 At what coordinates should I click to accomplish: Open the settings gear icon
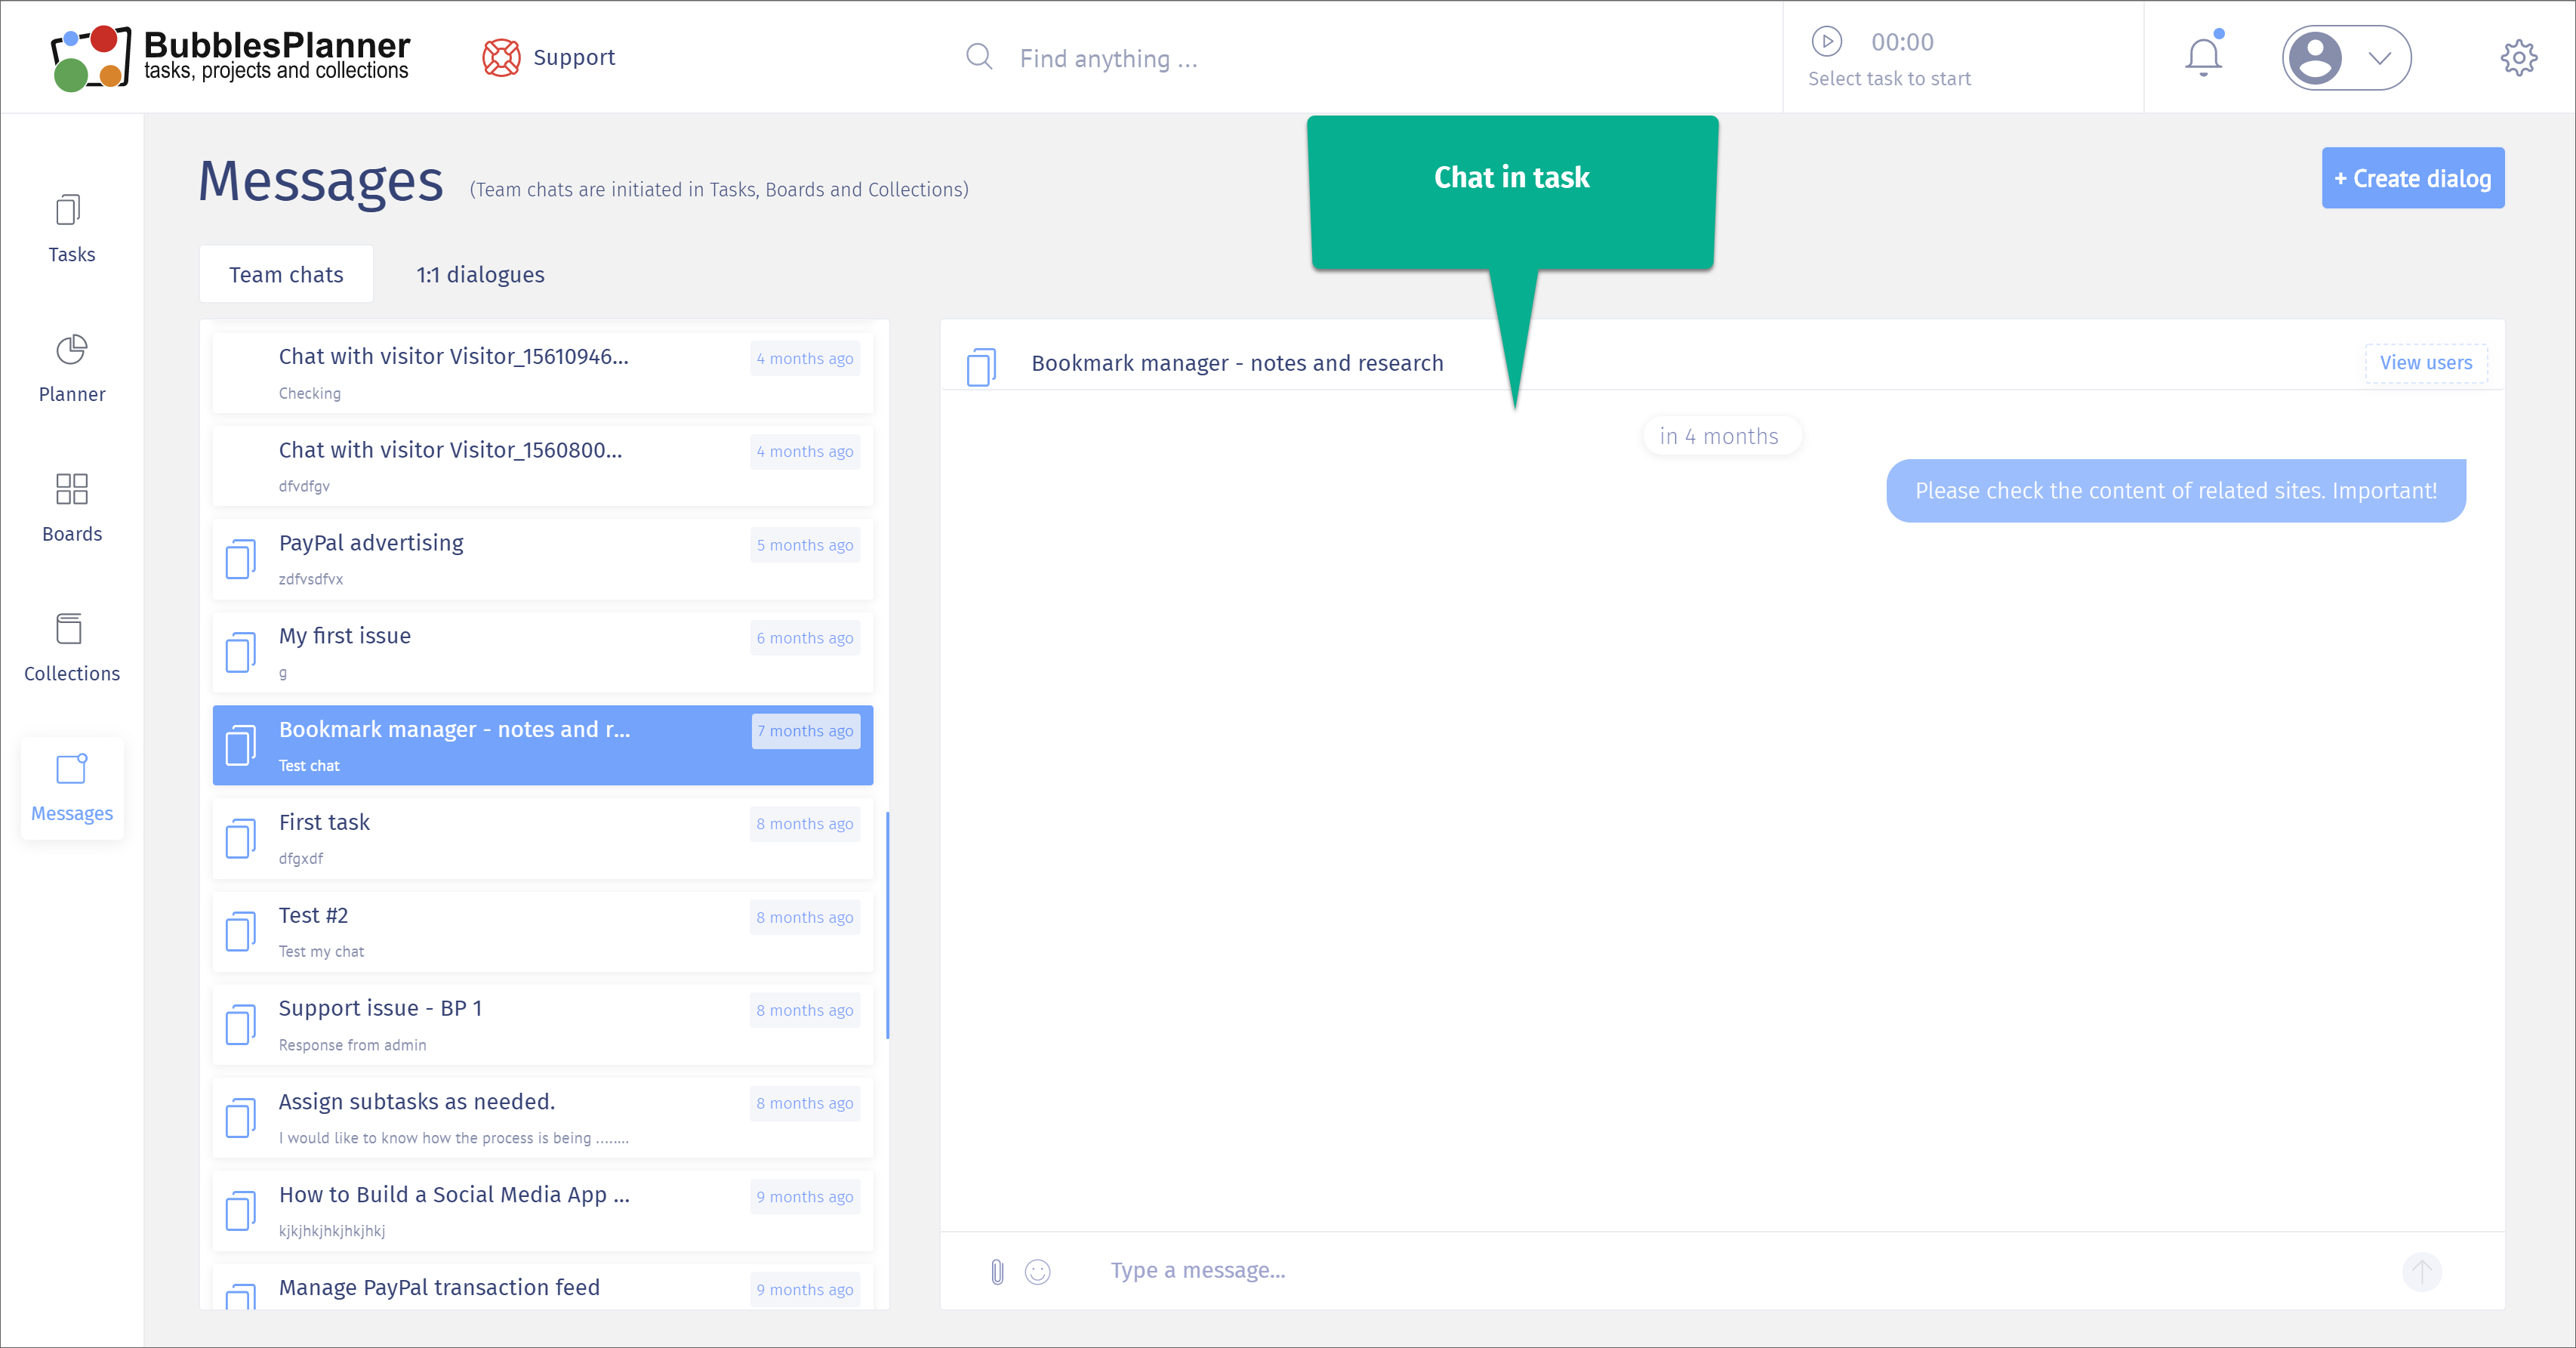pos(2518,57)
